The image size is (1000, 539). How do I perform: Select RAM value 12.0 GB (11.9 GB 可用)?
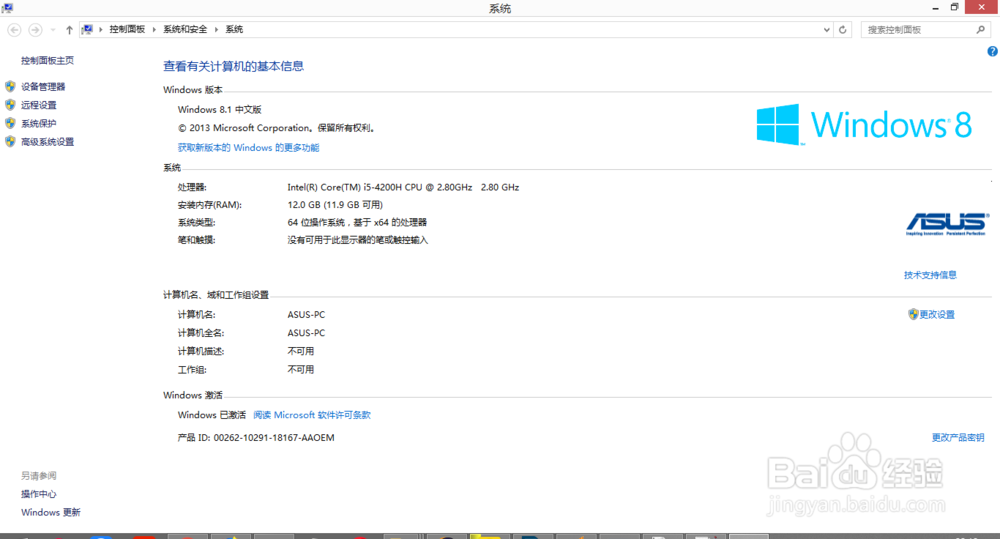click(335, 205)
